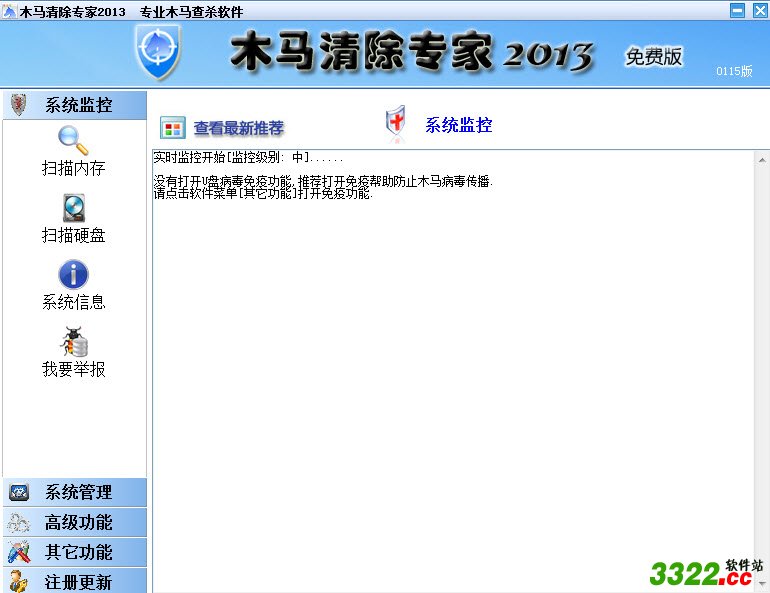This screenshot has width=770, height=593.
Task: Click the 系统管理 panel icon
Action: click(19, 492)
